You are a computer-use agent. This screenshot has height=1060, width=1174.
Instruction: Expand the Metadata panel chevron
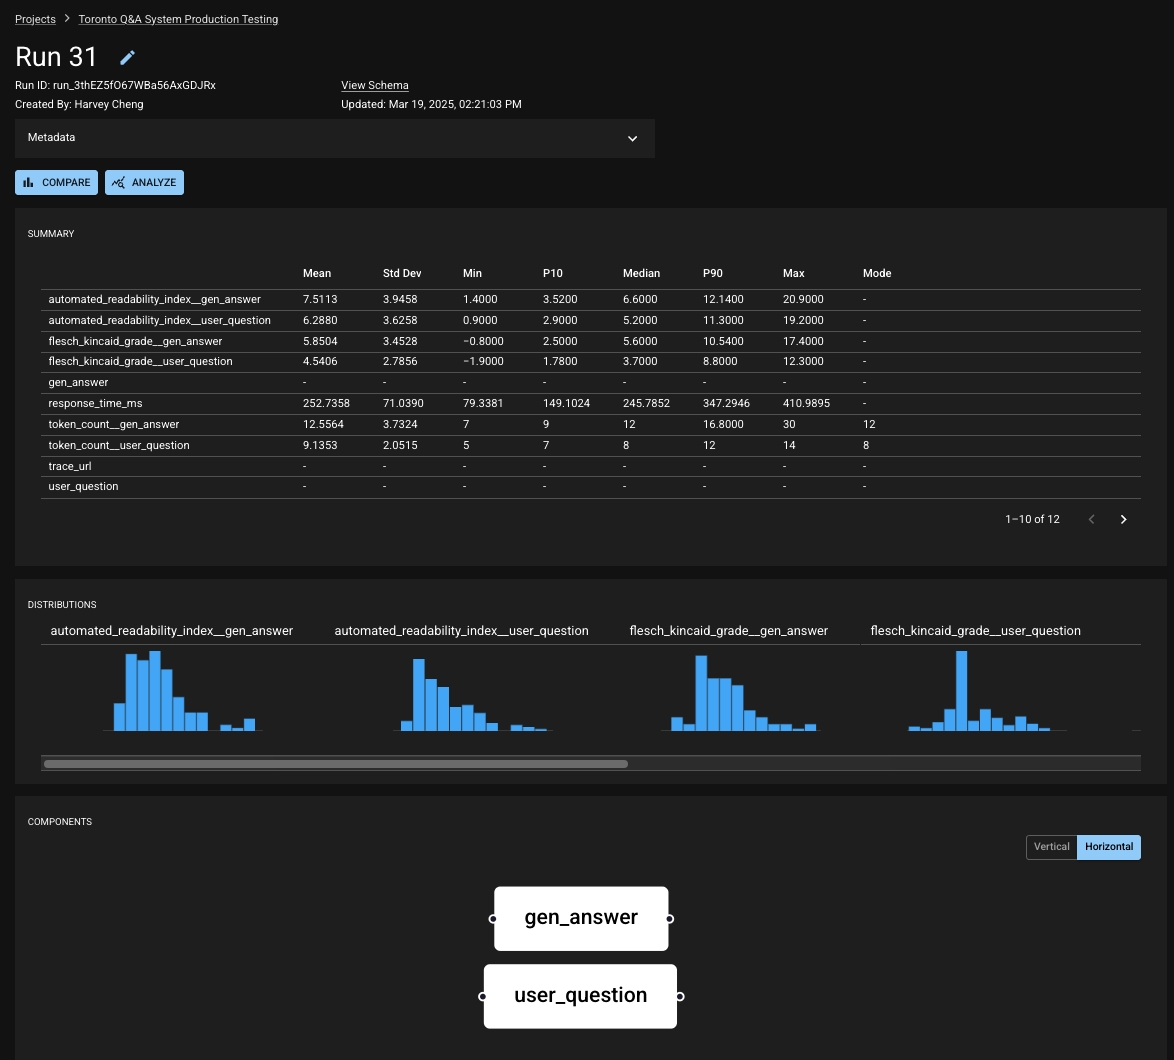point(632,138)
